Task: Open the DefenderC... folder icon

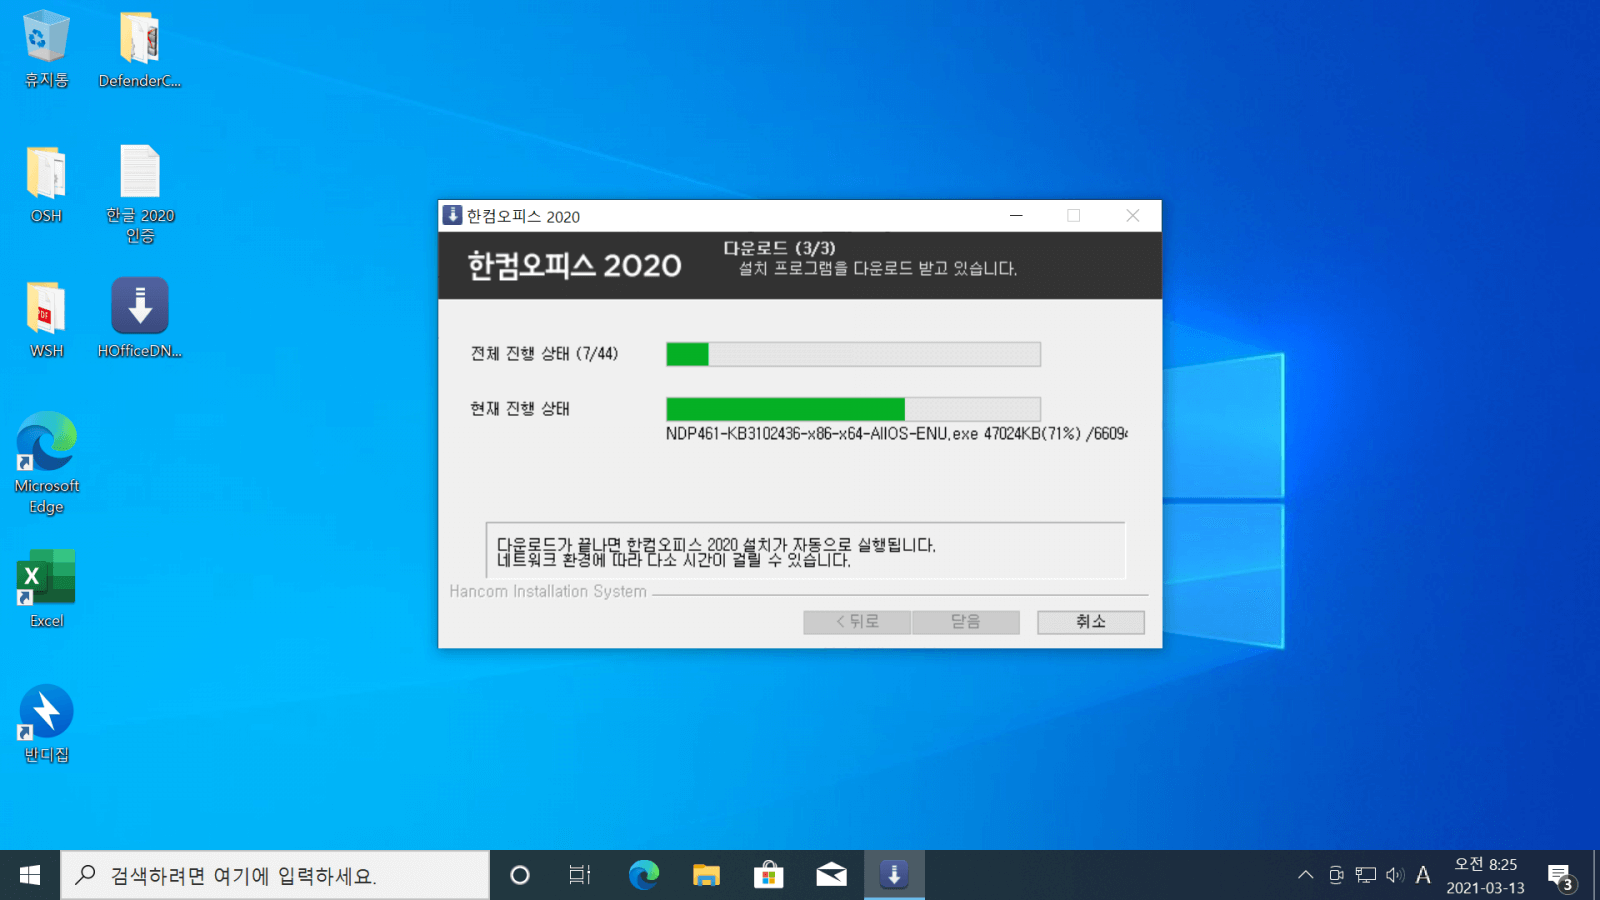Action: (140, 48)
